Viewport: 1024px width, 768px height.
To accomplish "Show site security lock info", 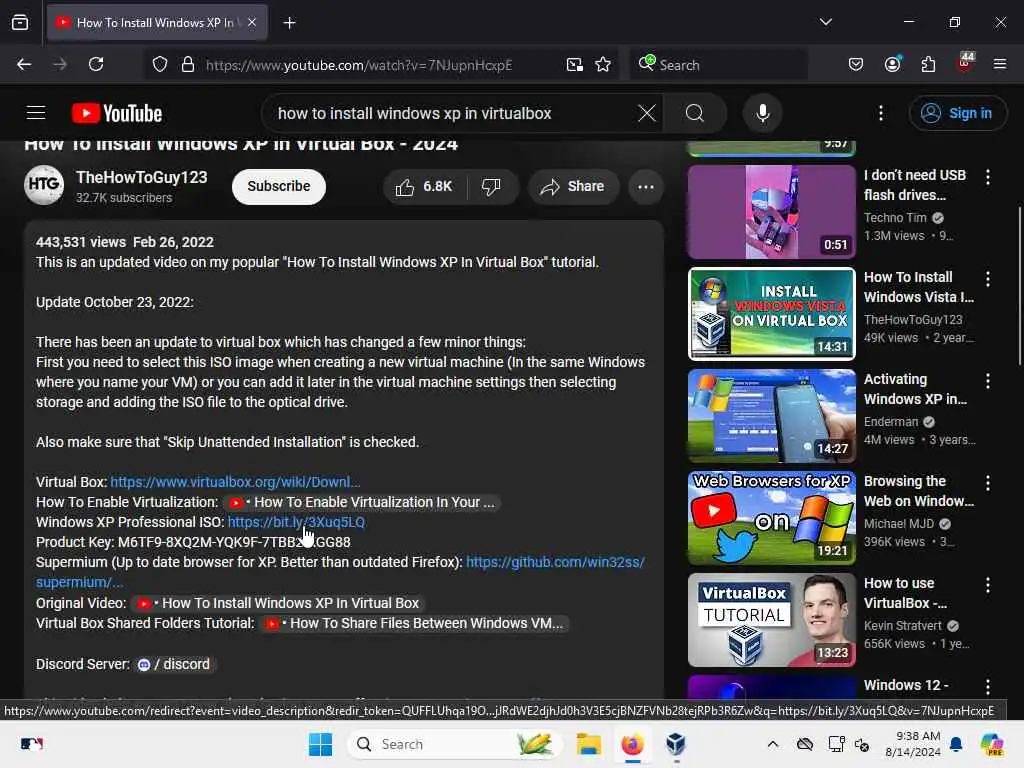I will (188, 64).
